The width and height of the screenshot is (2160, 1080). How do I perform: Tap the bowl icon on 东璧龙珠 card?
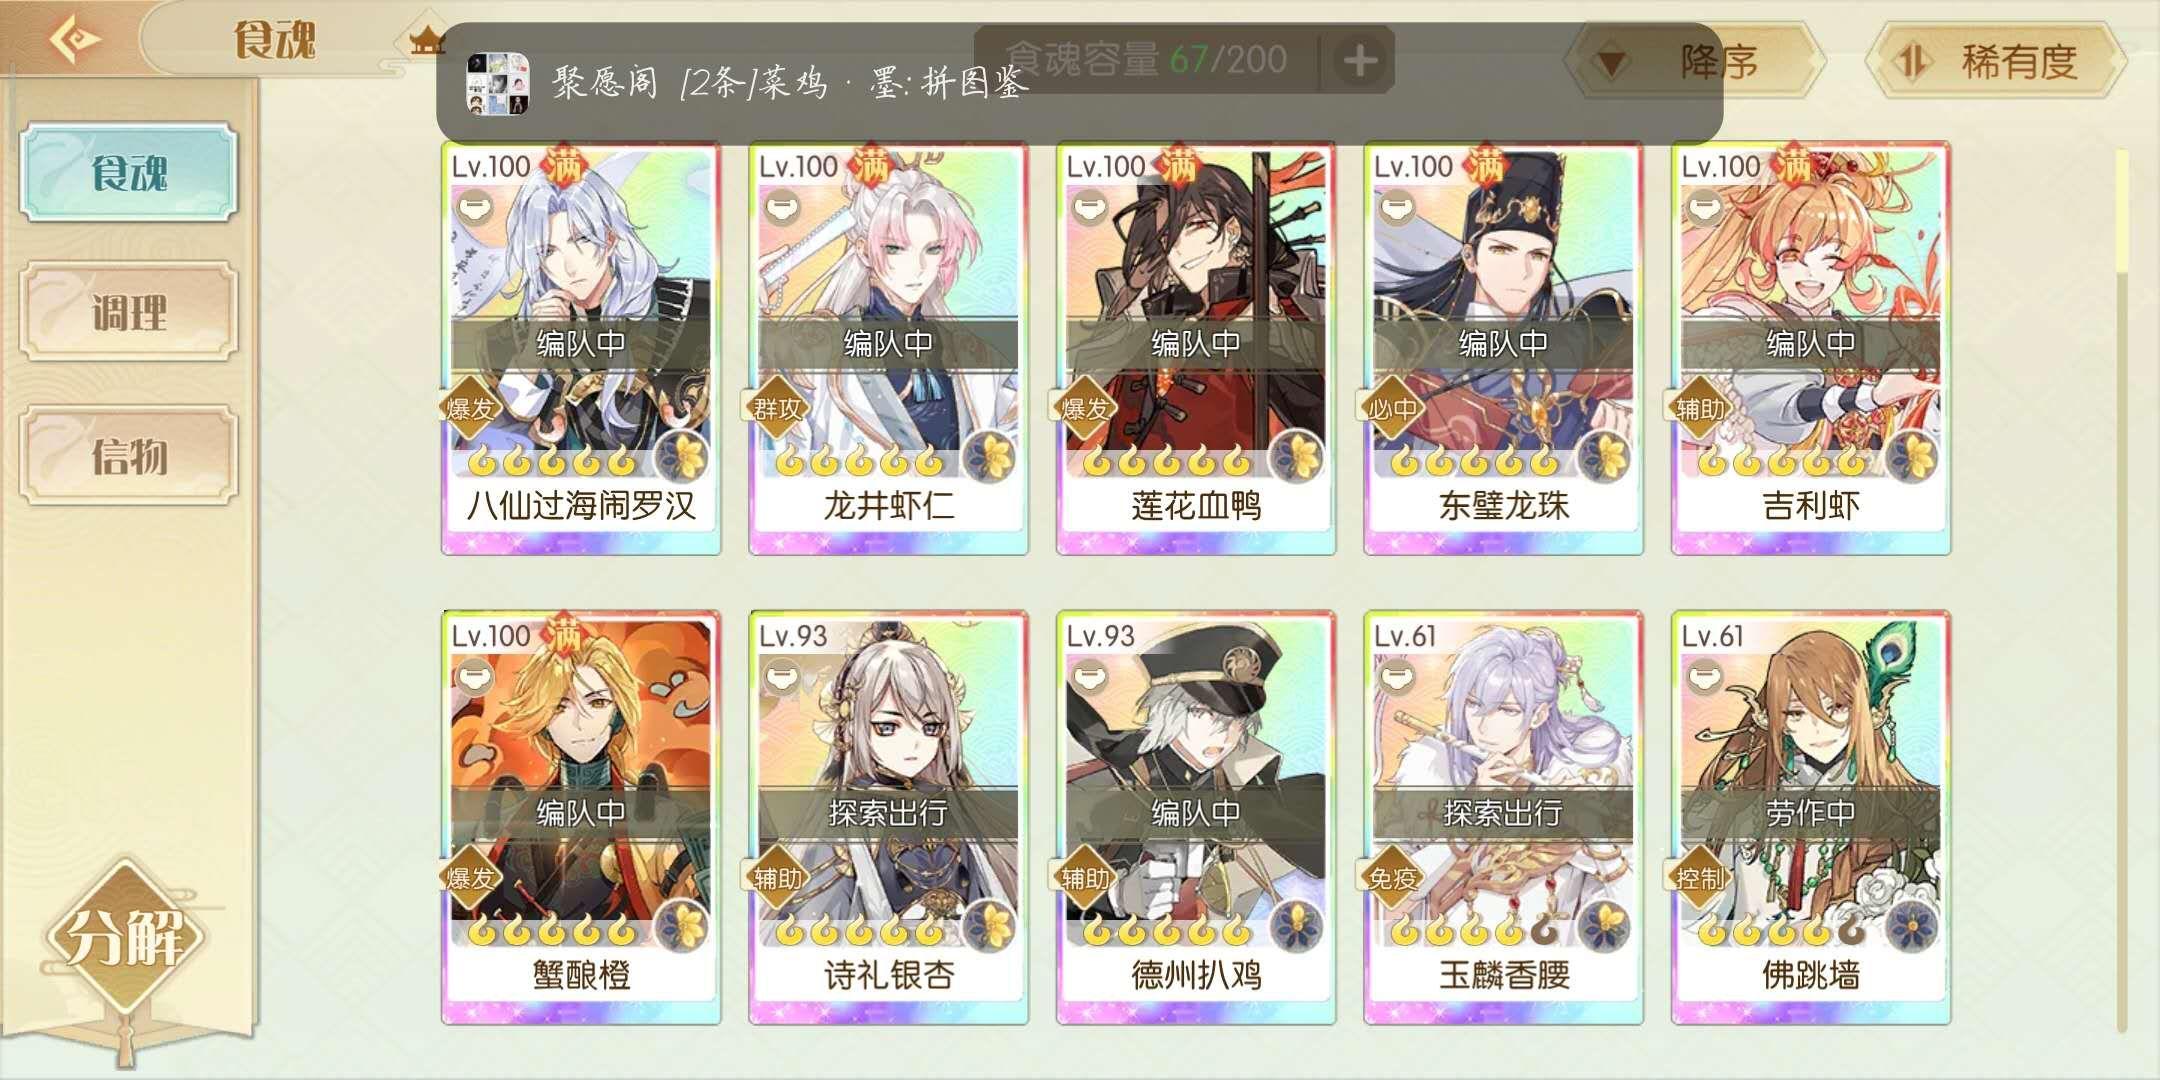click(1393, 209)
